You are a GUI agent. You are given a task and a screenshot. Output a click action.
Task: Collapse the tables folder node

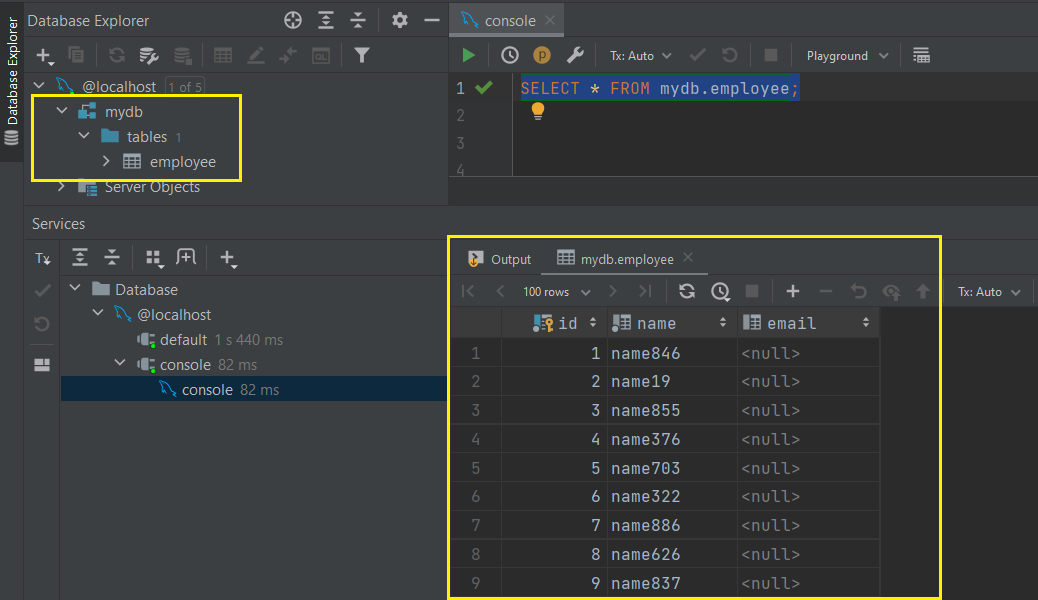click(84, 136)
